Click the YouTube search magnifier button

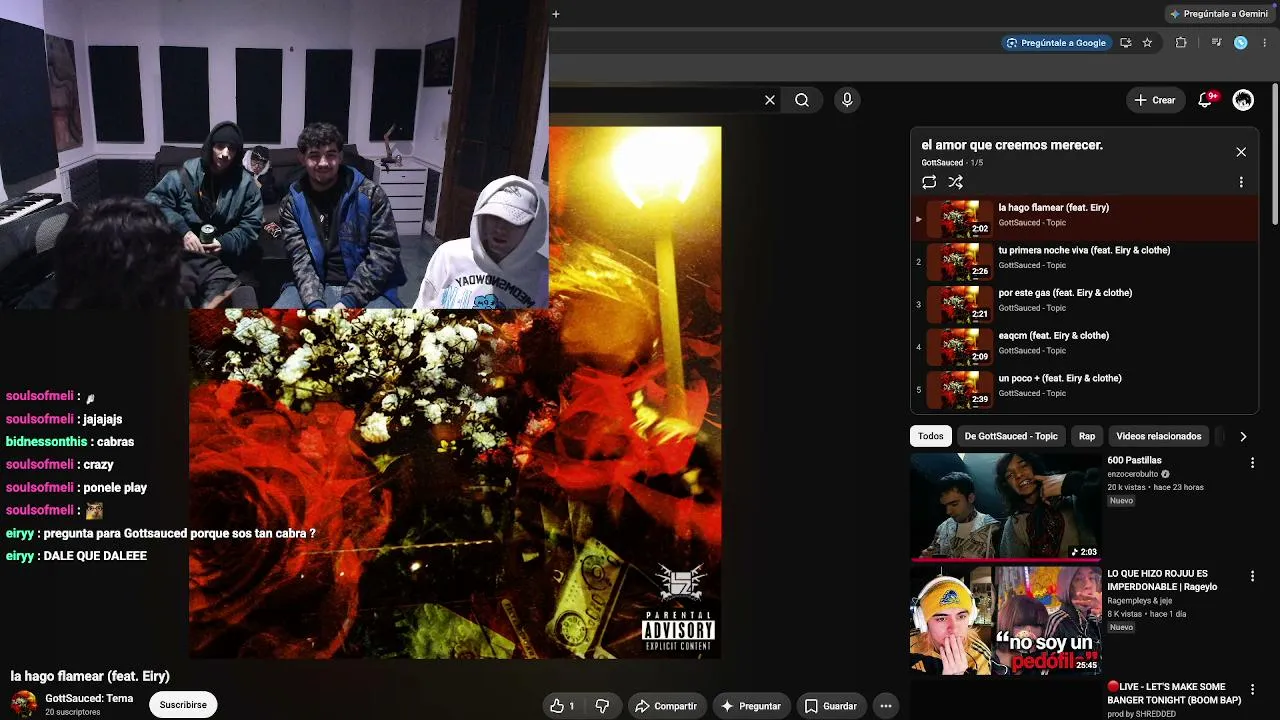[x=802, y=100]
